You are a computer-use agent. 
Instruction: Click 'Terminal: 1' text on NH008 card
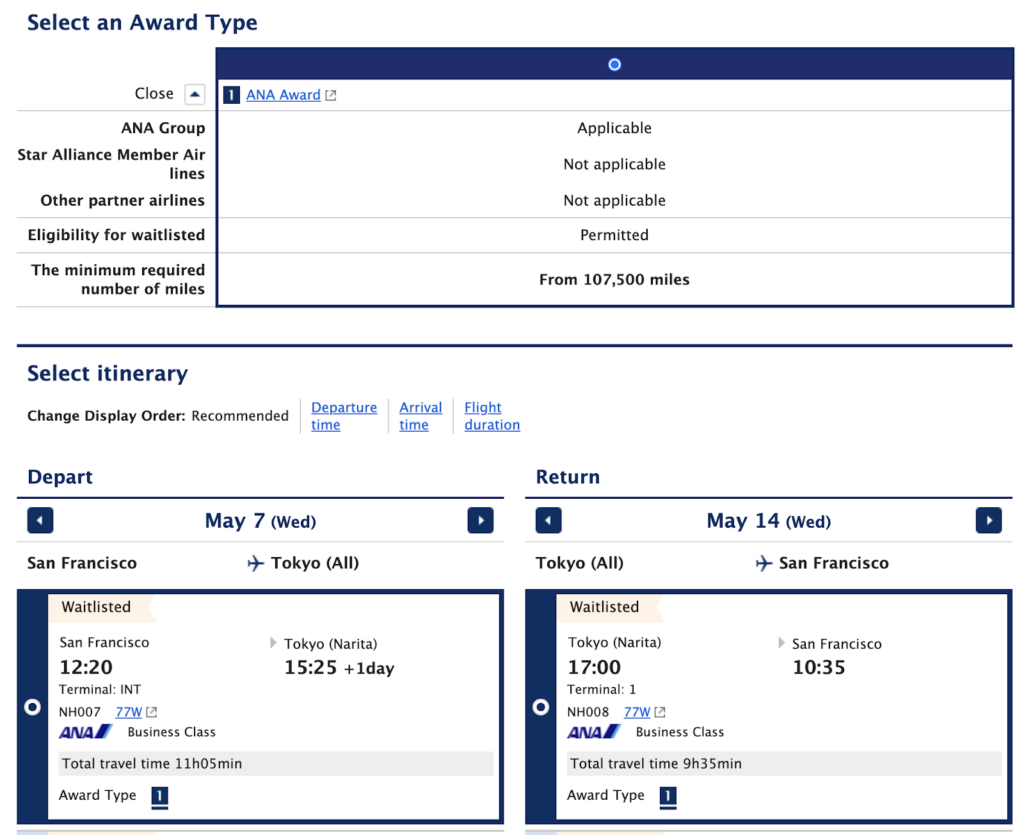[x=601, y=689]
